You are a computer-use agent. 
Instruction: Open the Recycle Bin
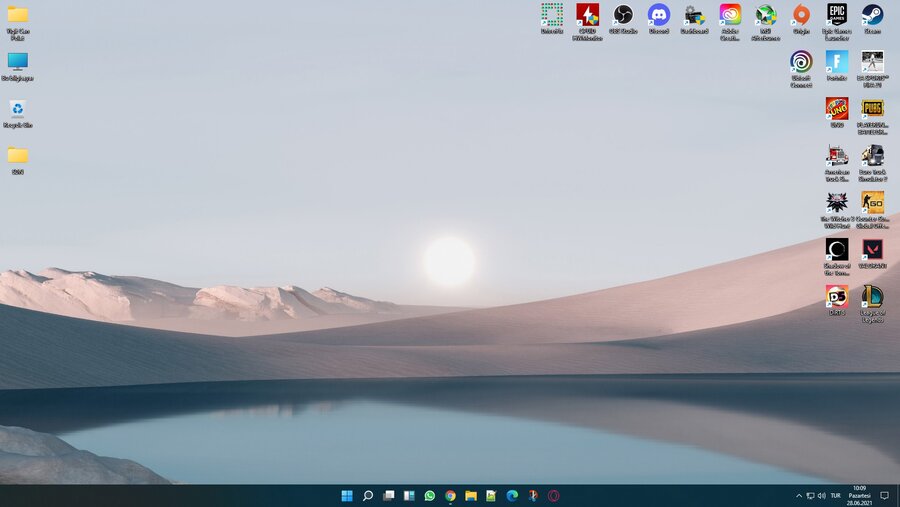coord(17,109)
